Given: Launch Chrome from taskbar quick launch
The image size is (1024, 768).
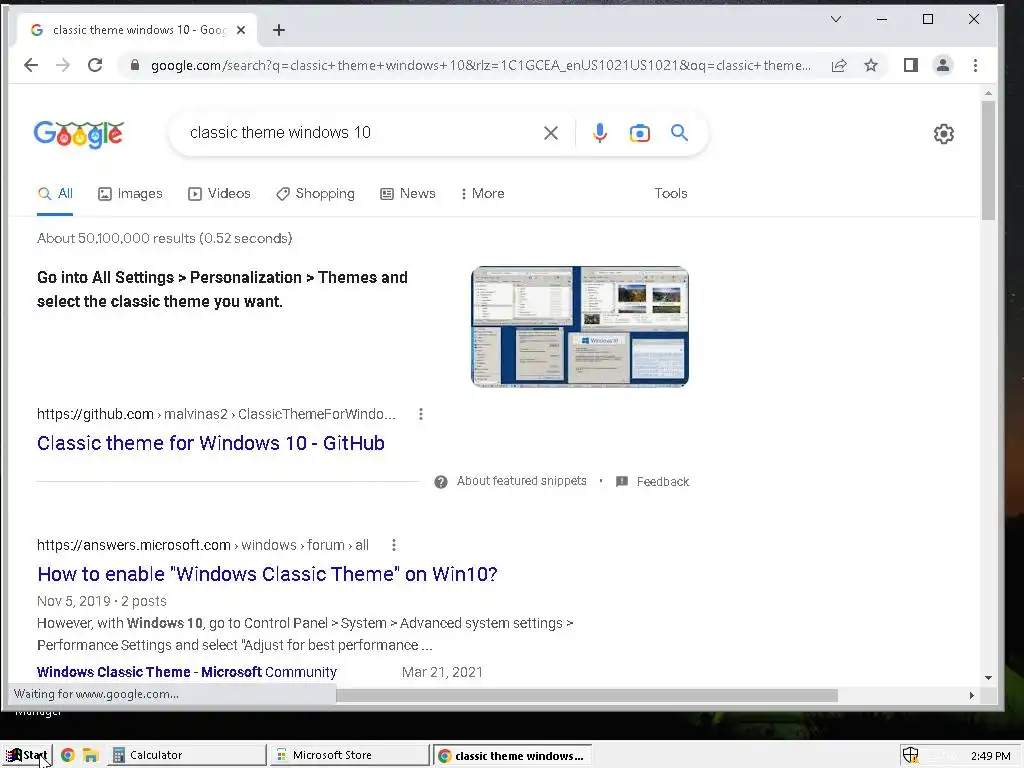Looking at the screenshot, I should tap(67, 755).
